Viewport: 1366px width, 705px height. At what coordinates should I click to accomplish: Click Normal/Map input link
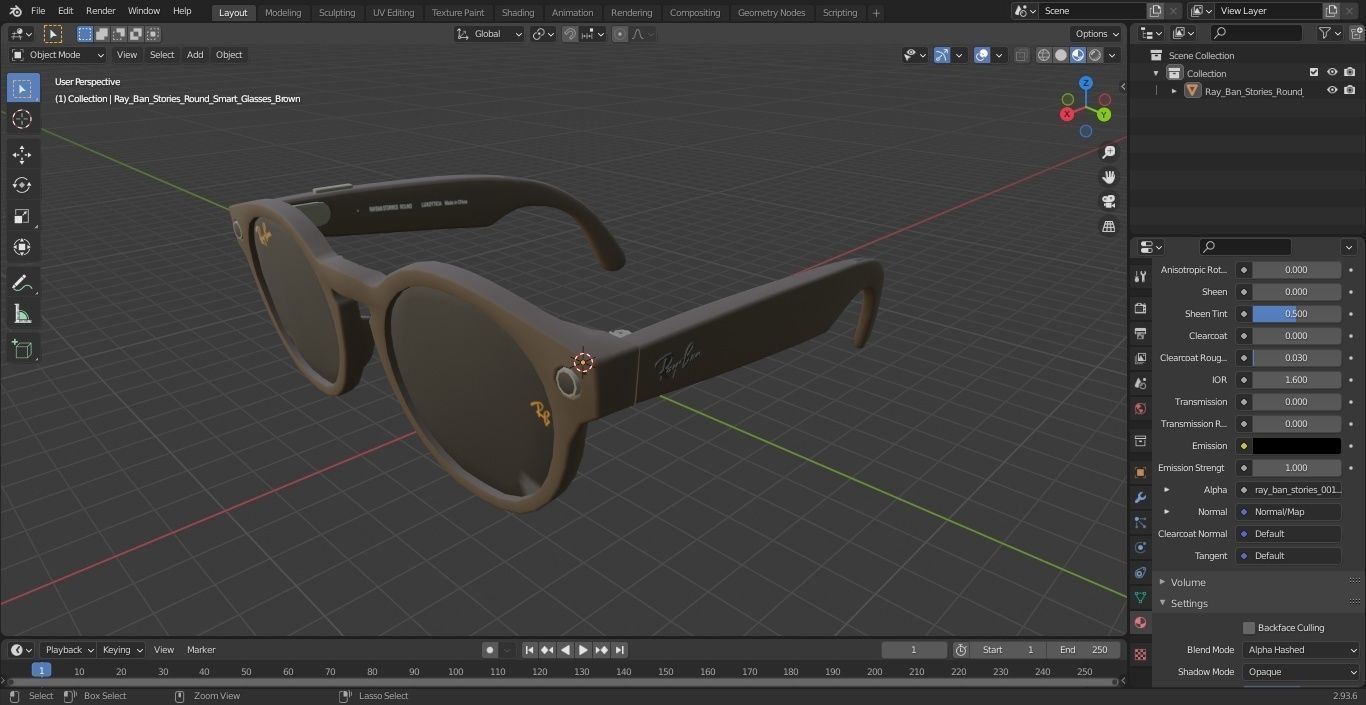point(1289,512)
